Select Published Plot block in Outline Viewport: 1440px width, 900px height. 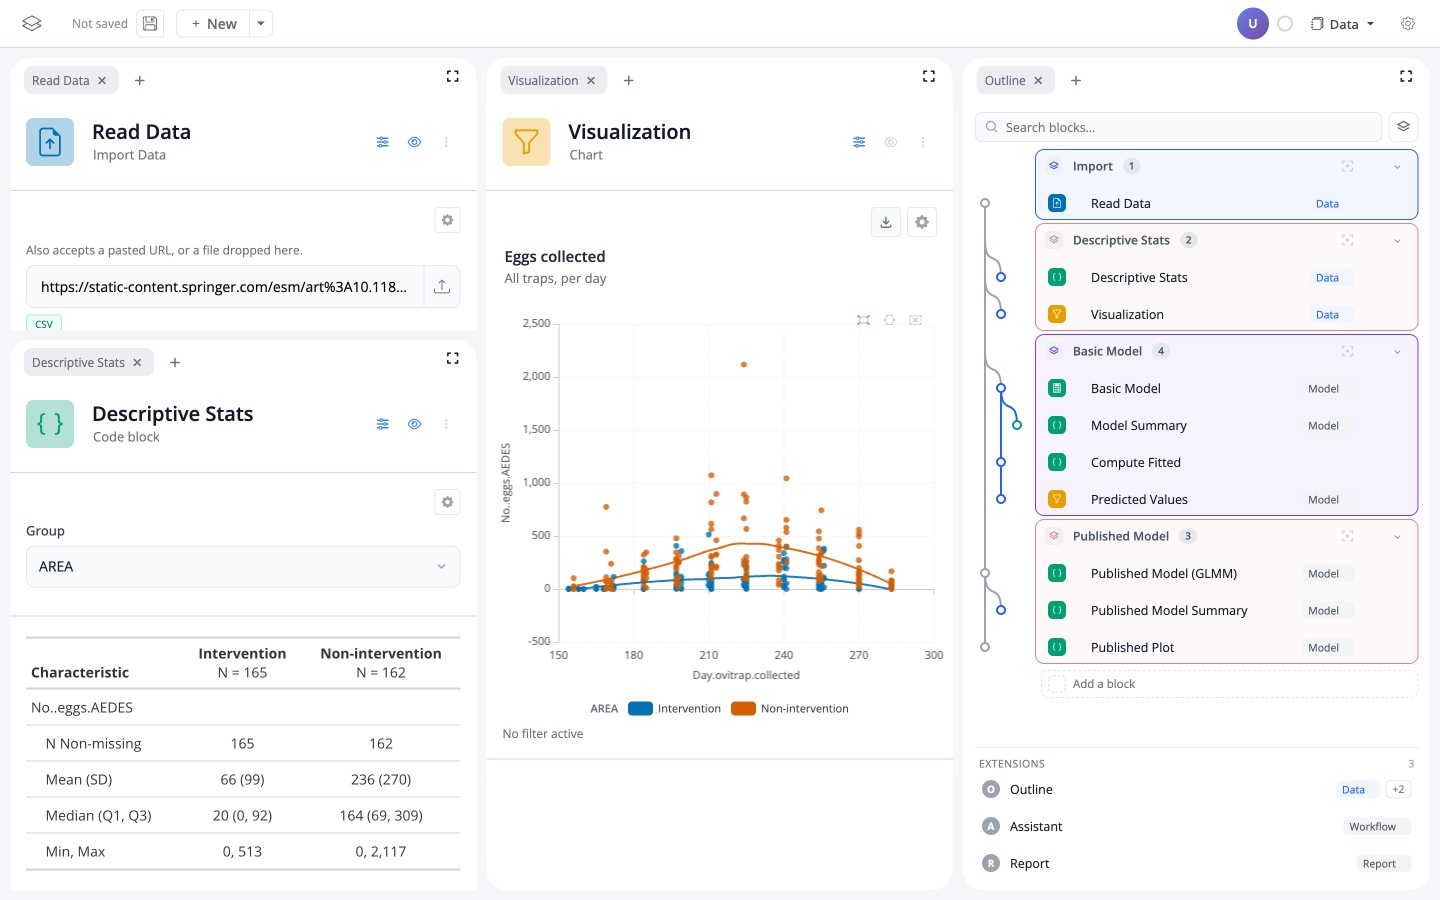pos(1226,647)
